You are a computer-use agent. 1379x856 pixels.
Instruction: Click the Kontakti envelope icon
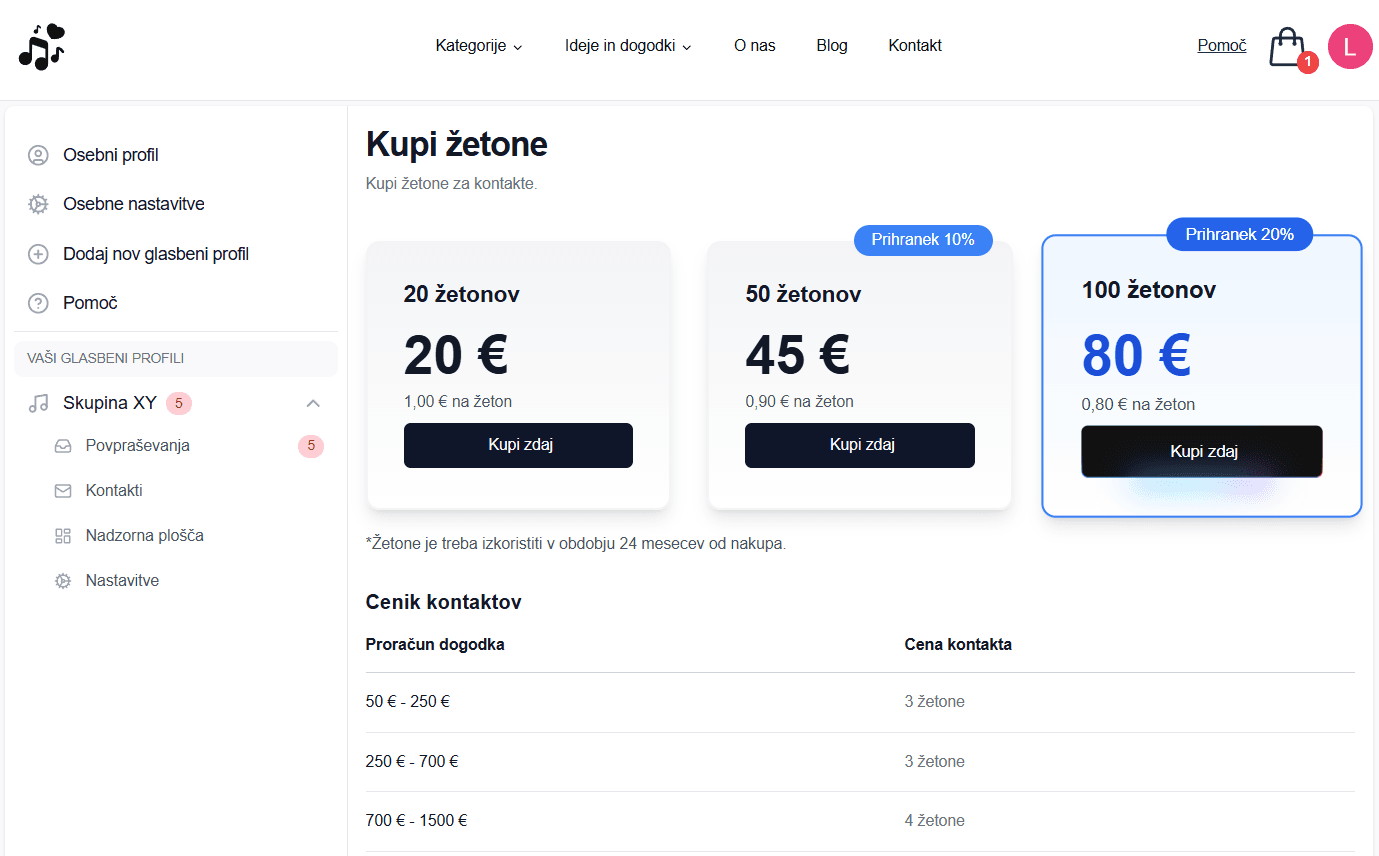[63, 491]
